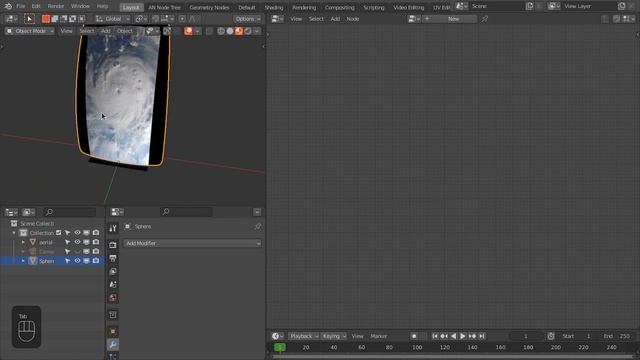Open the View Layer properties tab
Image resolution: width=640 pixels, height=360 pixels.
[x=113, y=271]
